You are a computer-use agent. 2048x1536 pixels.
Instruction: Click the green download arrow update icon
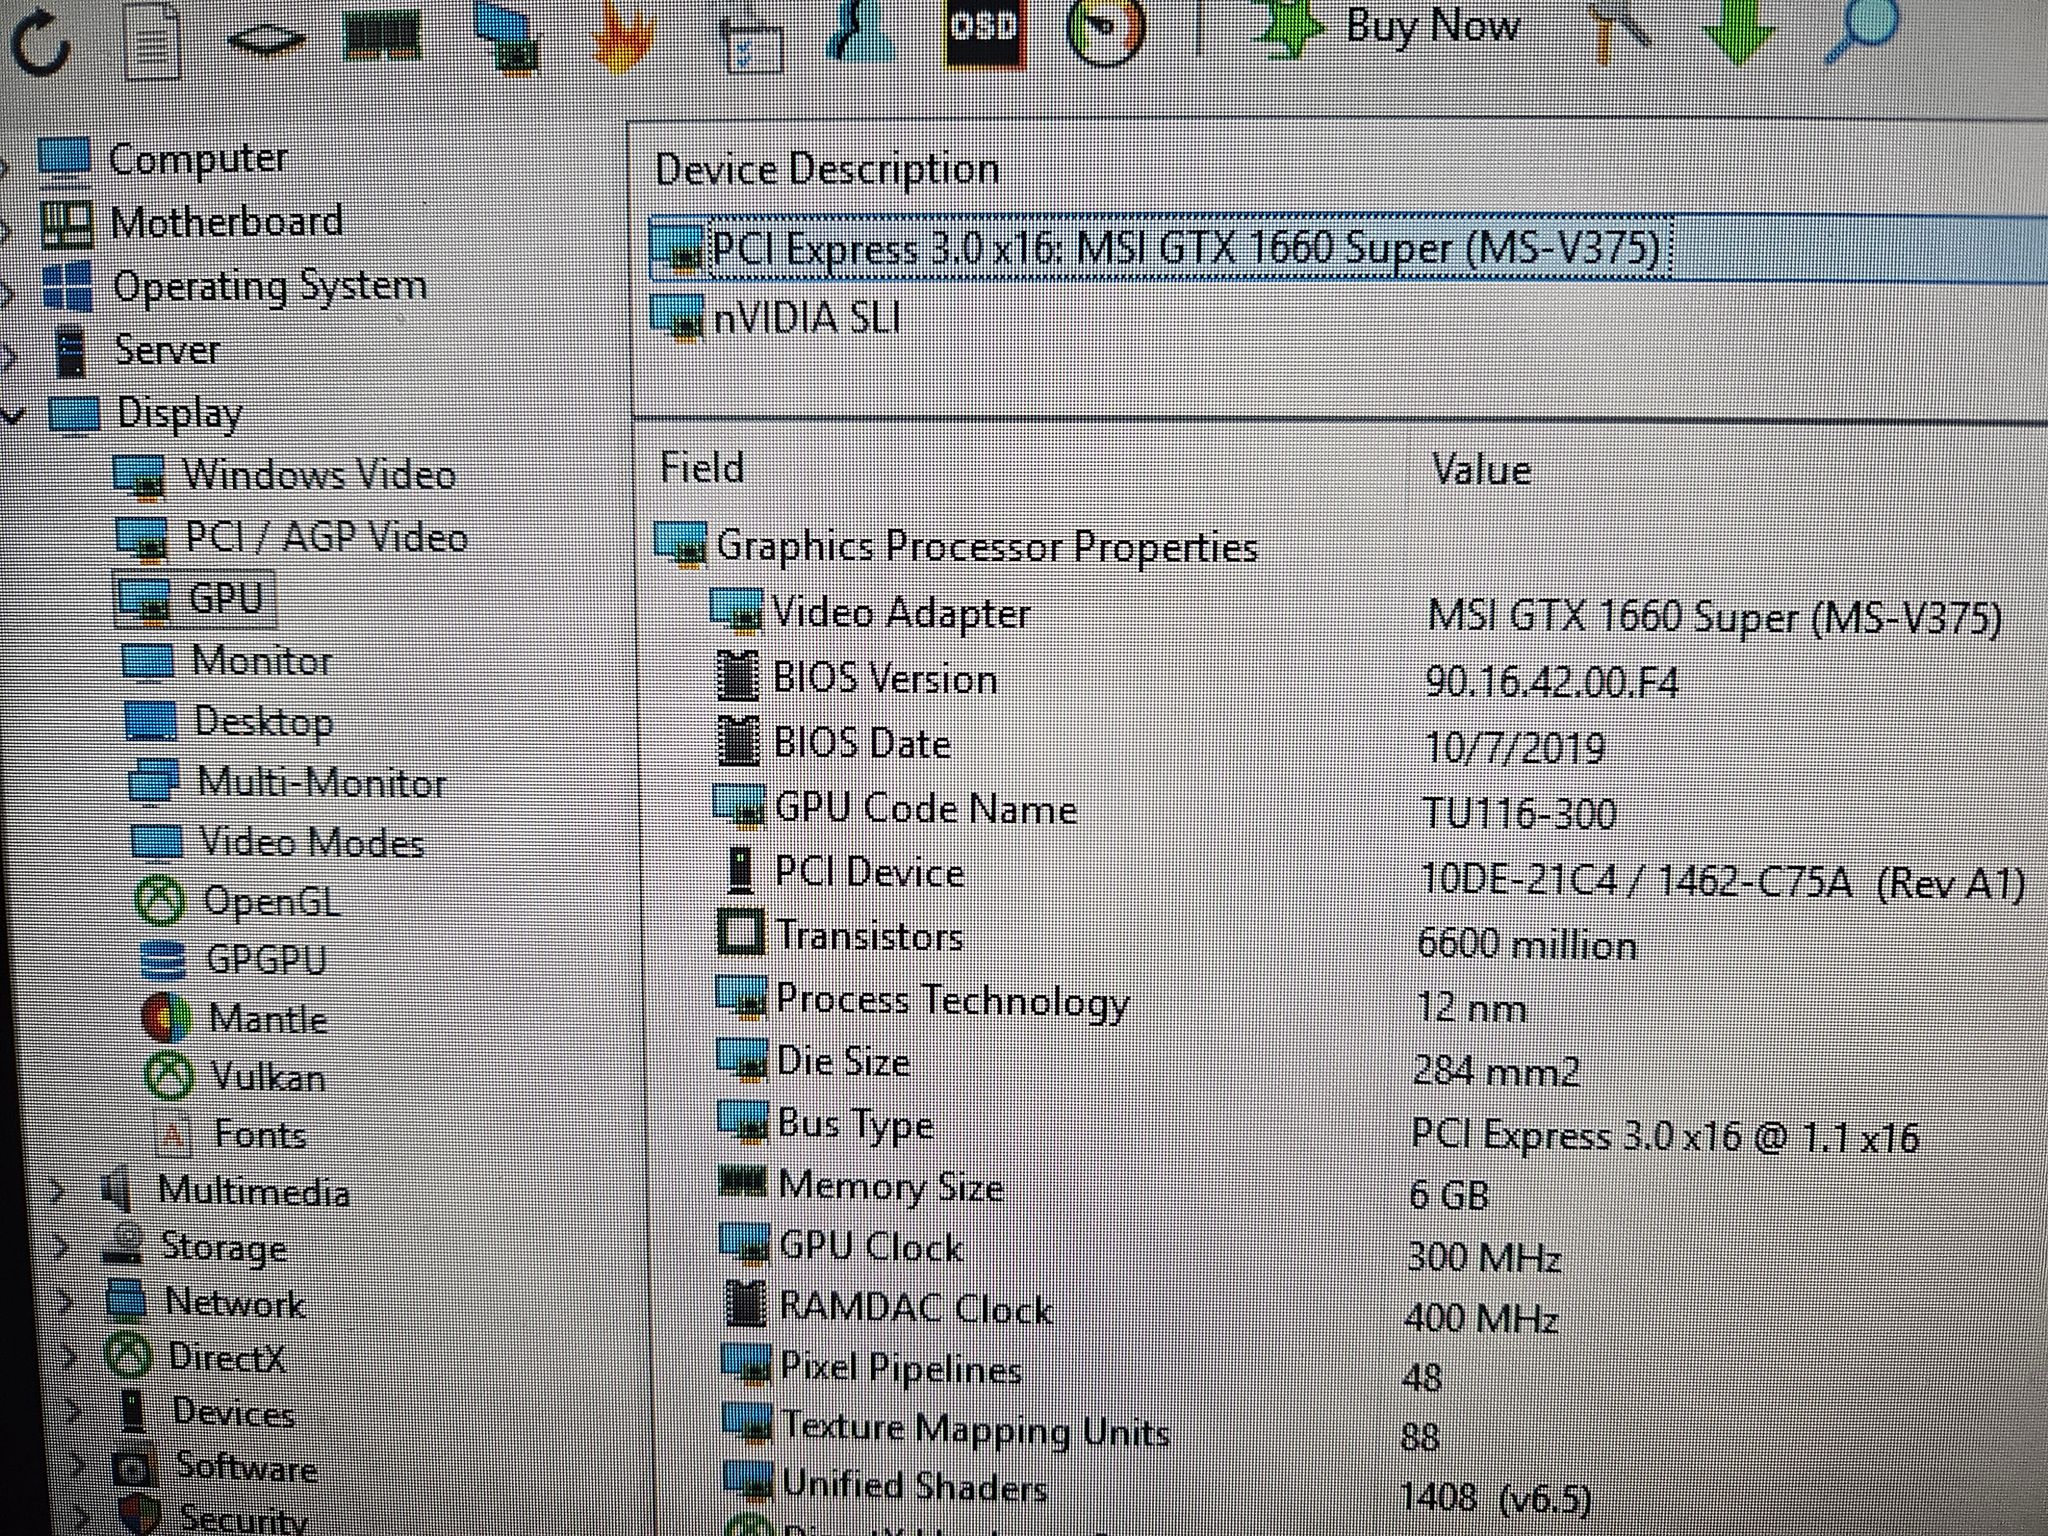[1741, 30]
